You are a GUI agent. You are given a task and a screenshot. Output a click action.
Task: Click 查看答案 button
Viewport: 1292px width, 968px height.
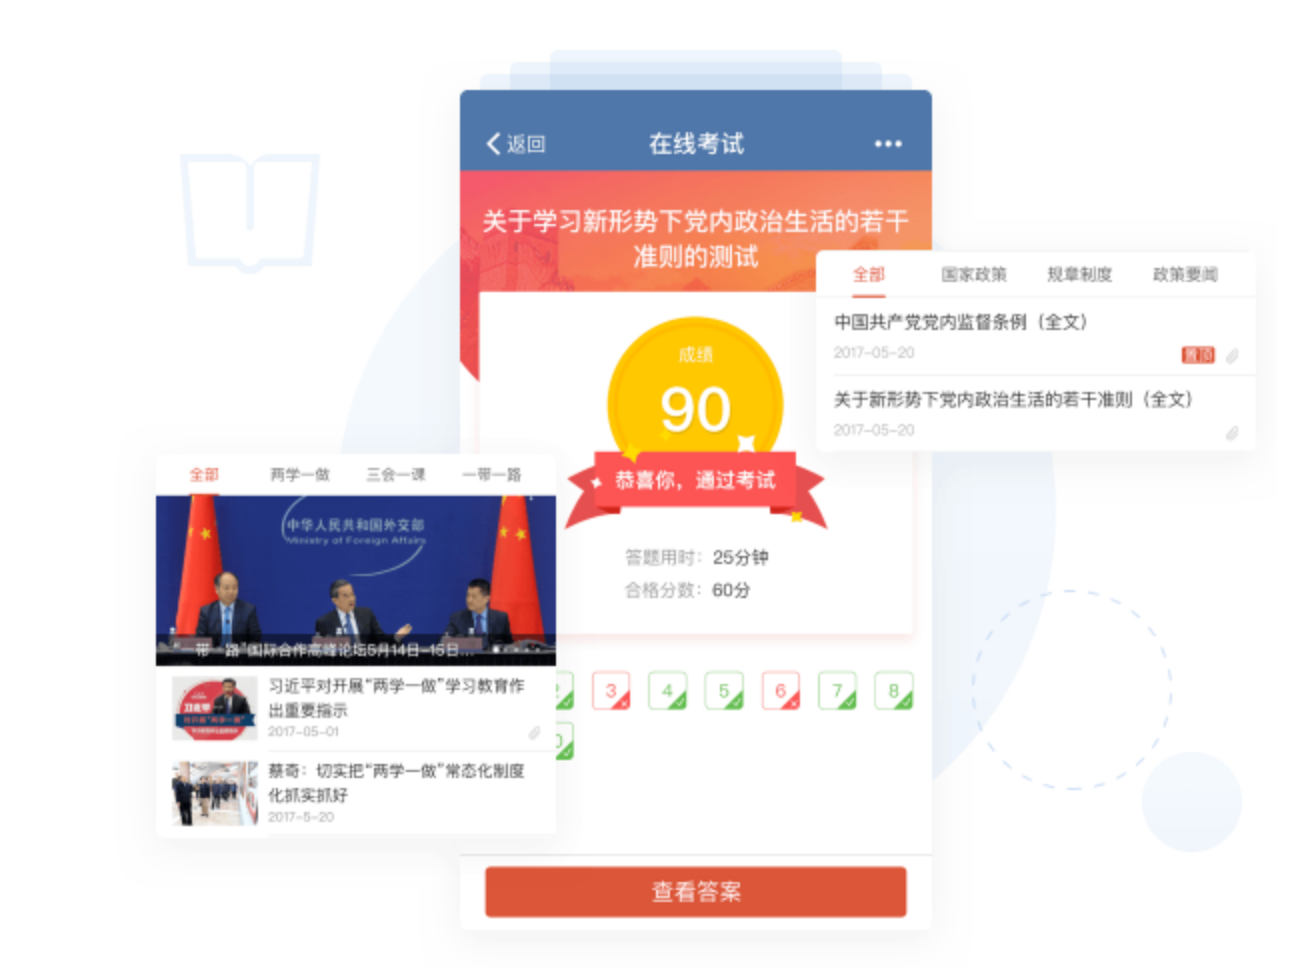(x=696, y=892)
